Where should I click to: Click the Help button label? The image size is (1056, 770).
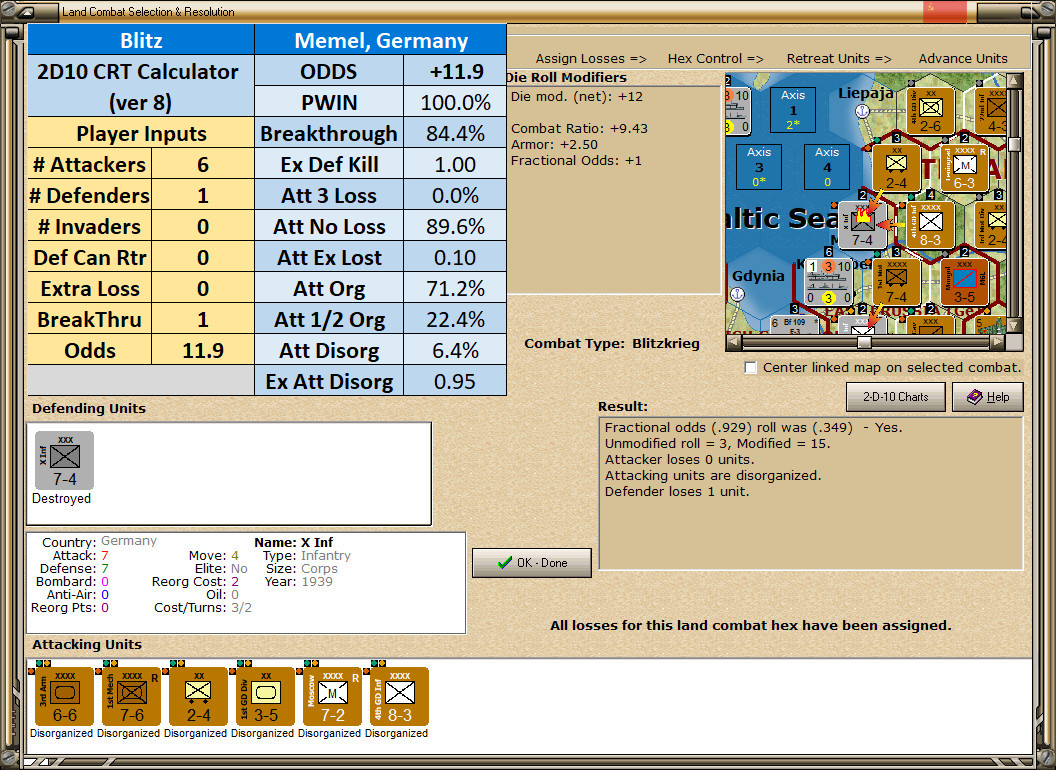click(x=997, y=397)
